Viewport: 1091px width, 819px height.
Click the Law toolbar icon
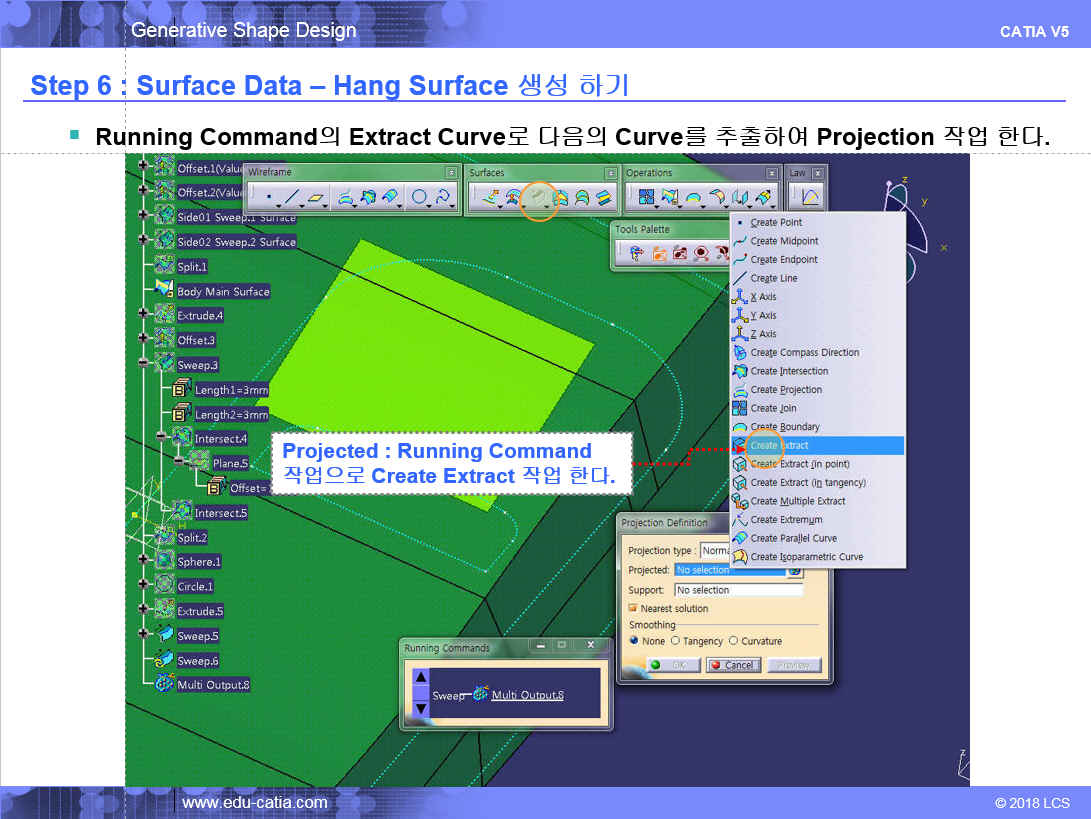(809, 198)
